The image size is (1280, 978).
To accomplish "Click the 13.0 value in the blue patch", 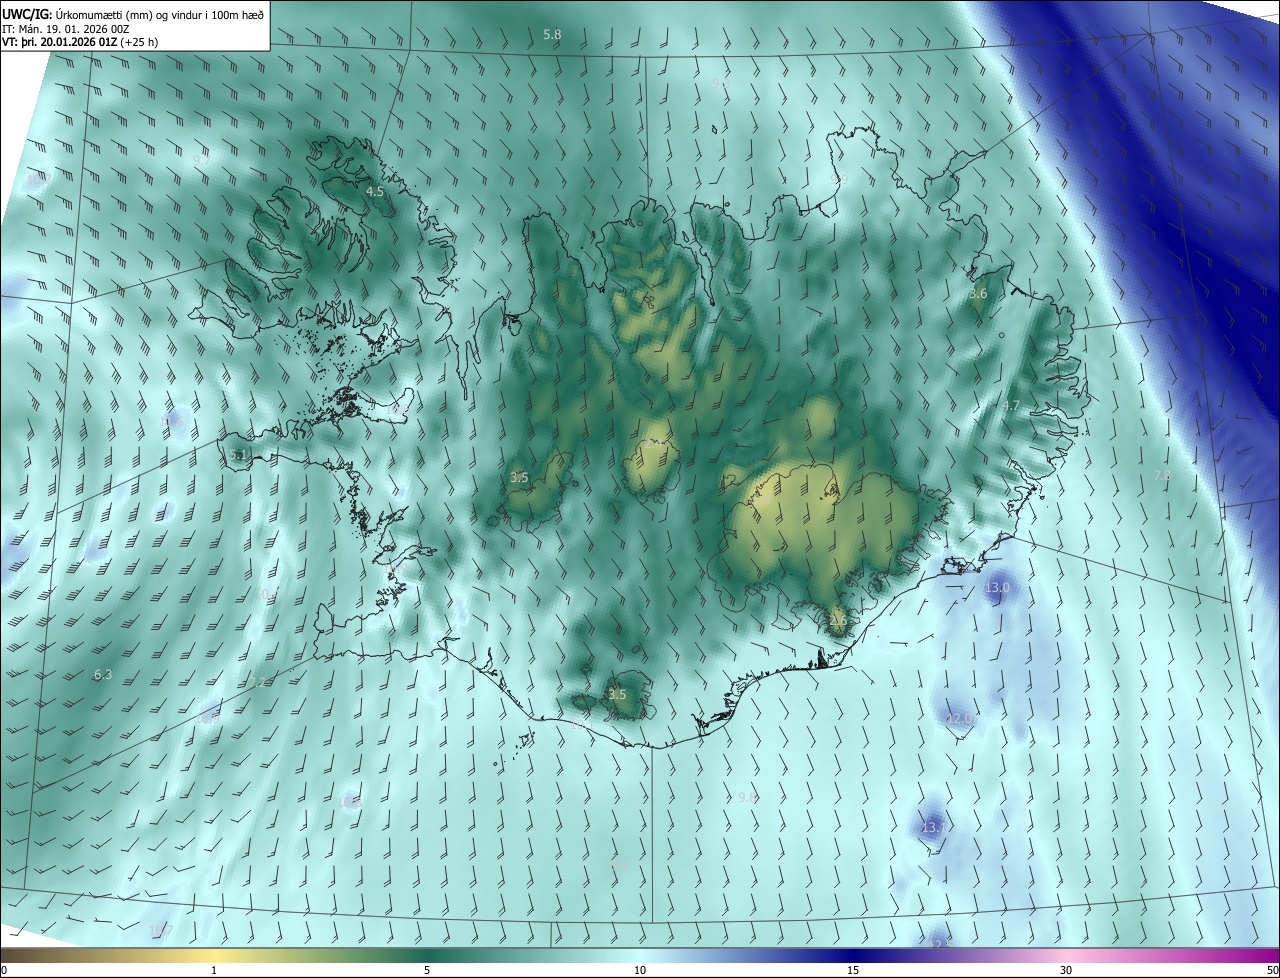I will [997, 588].
